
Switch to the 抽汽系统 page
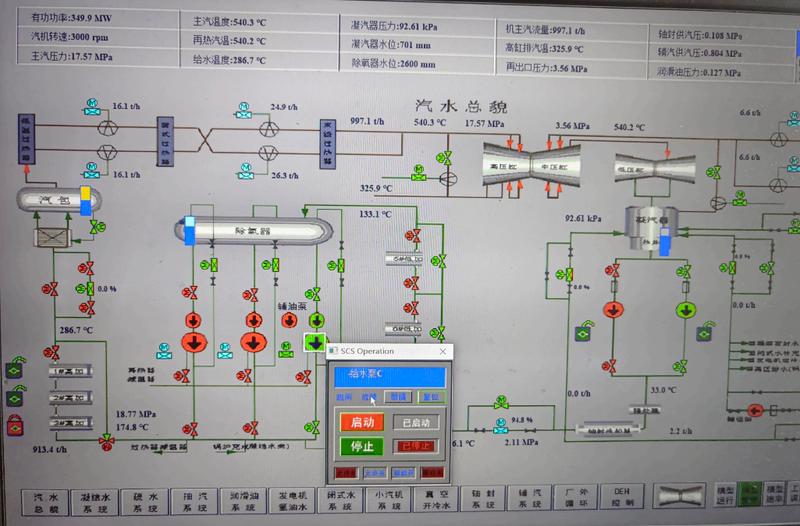195,502
